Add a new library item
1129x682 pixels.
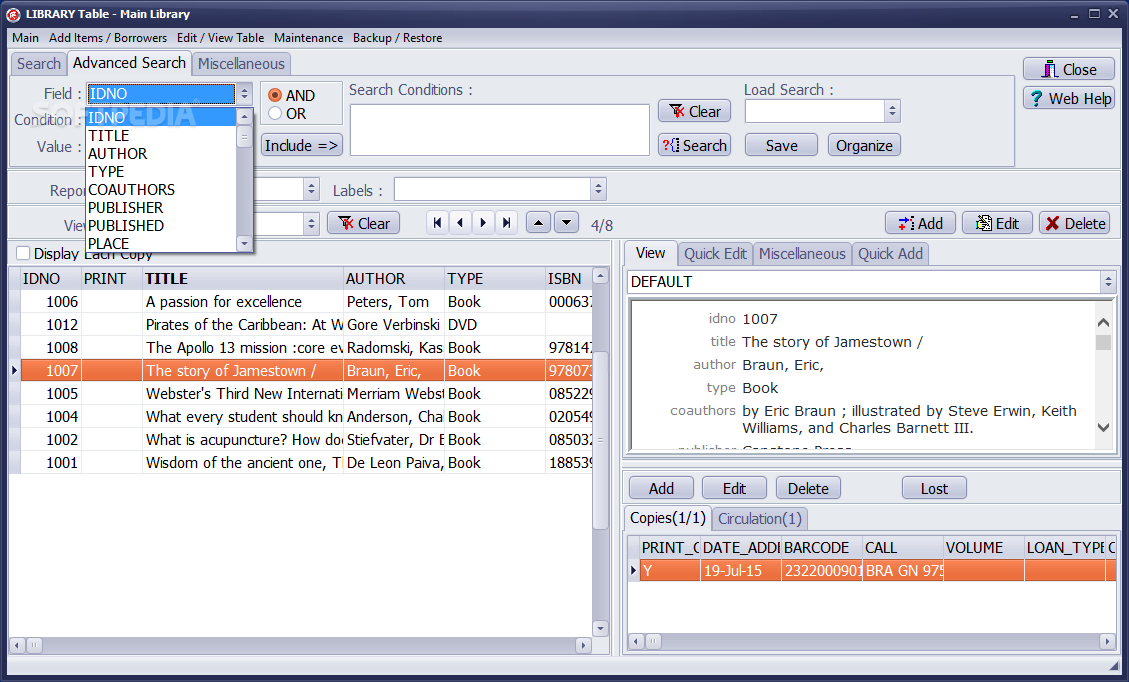coord(920,223)
